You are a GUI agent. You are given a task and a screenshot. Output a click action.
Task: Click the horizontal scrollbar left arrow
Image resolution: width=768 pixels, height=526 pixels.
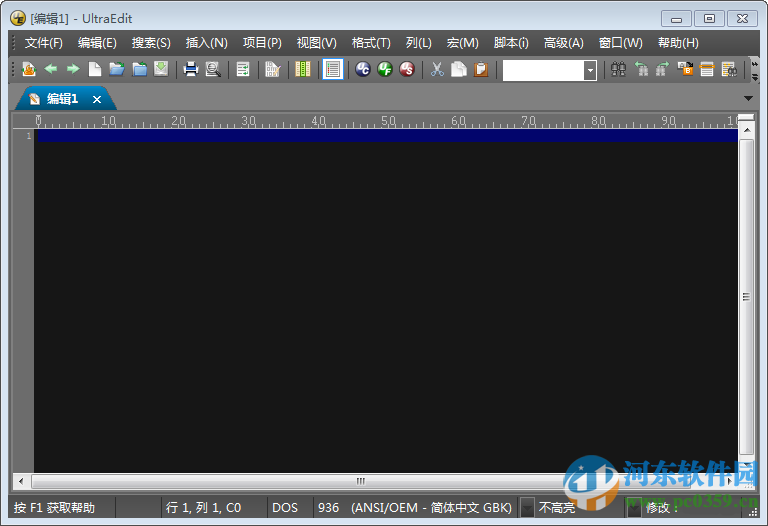[x=21, y=481]
